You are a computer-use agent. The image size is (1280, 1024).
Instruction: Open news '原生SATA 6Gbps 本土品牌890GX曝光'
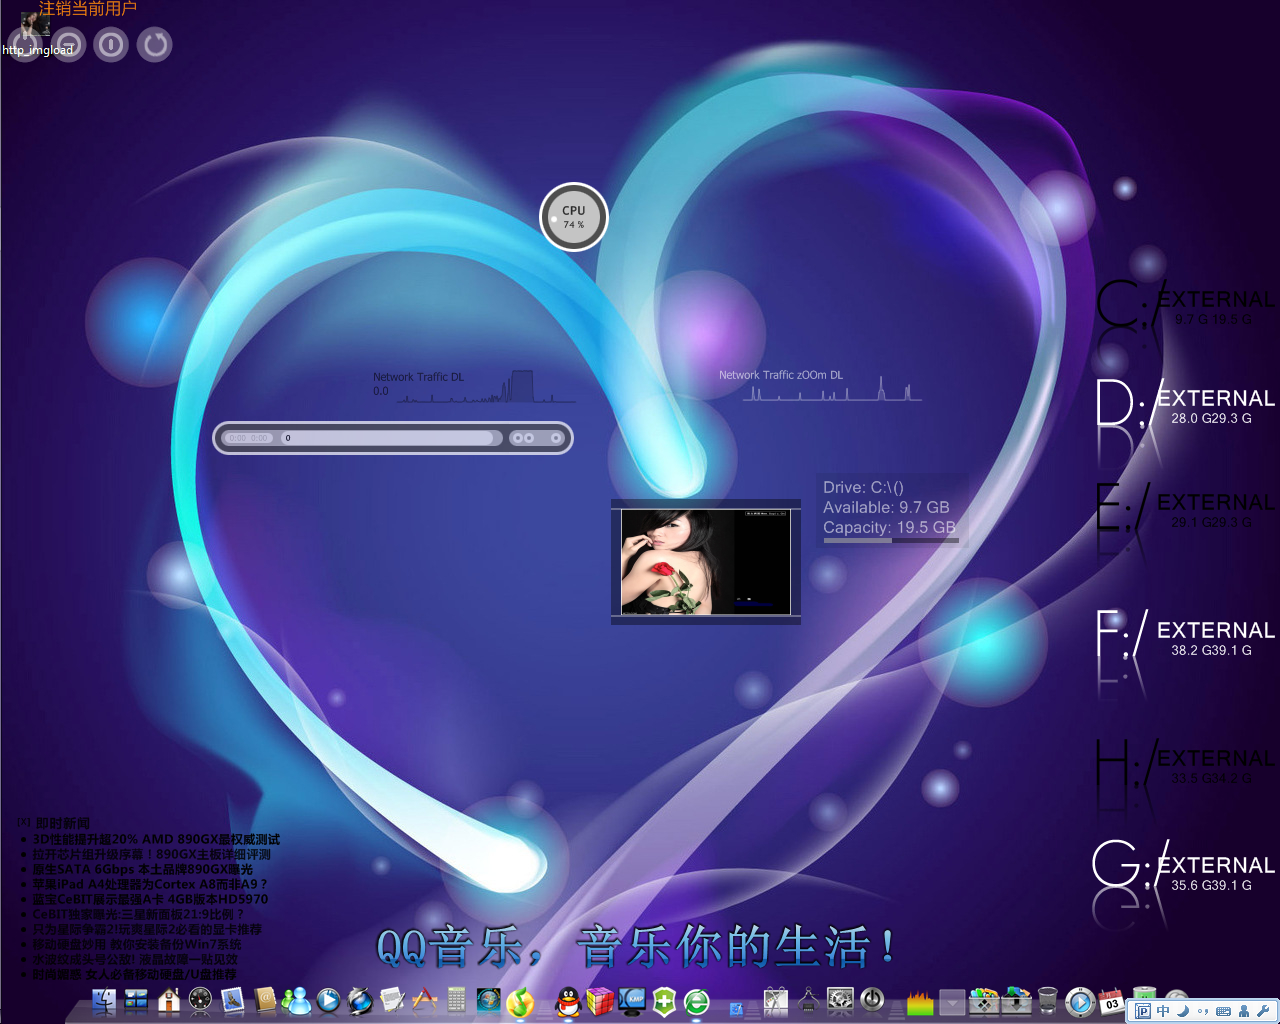(142, 869)
